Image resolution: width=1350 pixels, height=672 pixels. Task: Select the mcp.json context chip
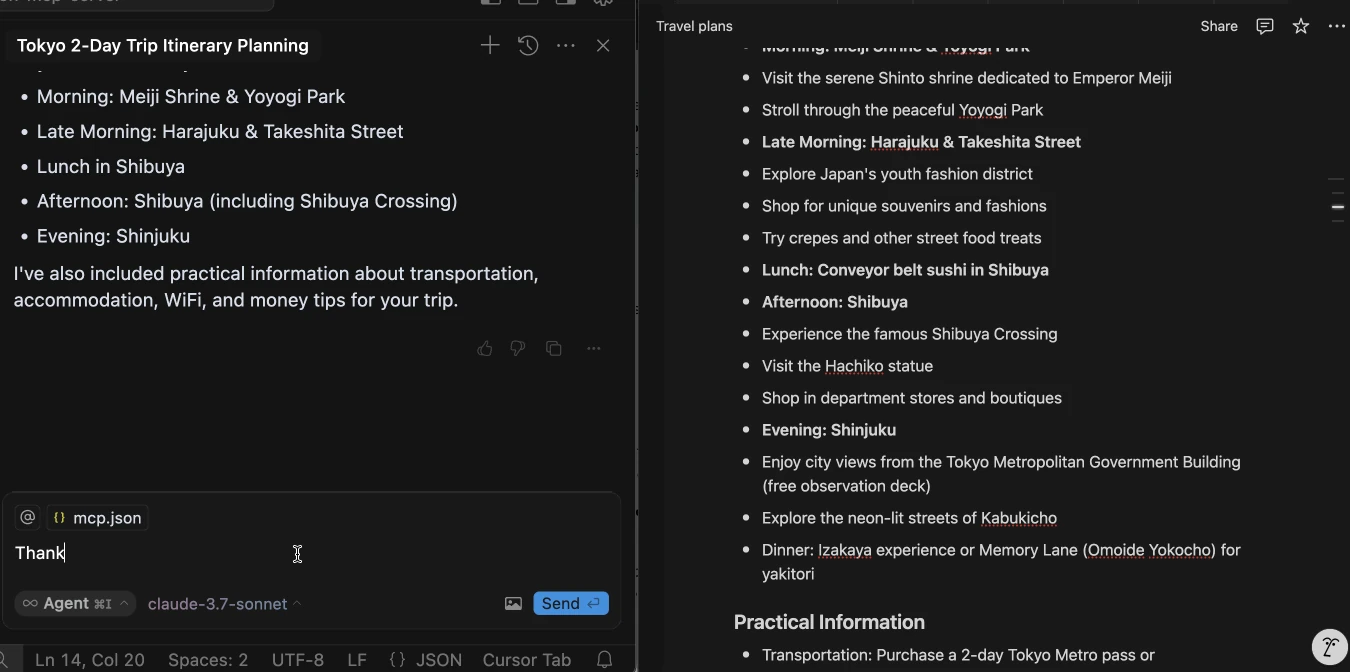point(98,518)
